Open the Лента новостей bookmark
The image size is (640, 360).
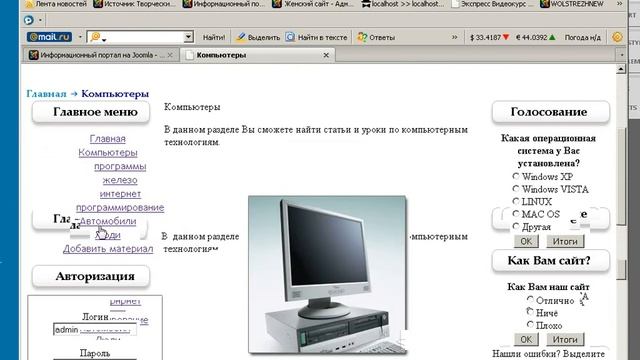[56, 4]
